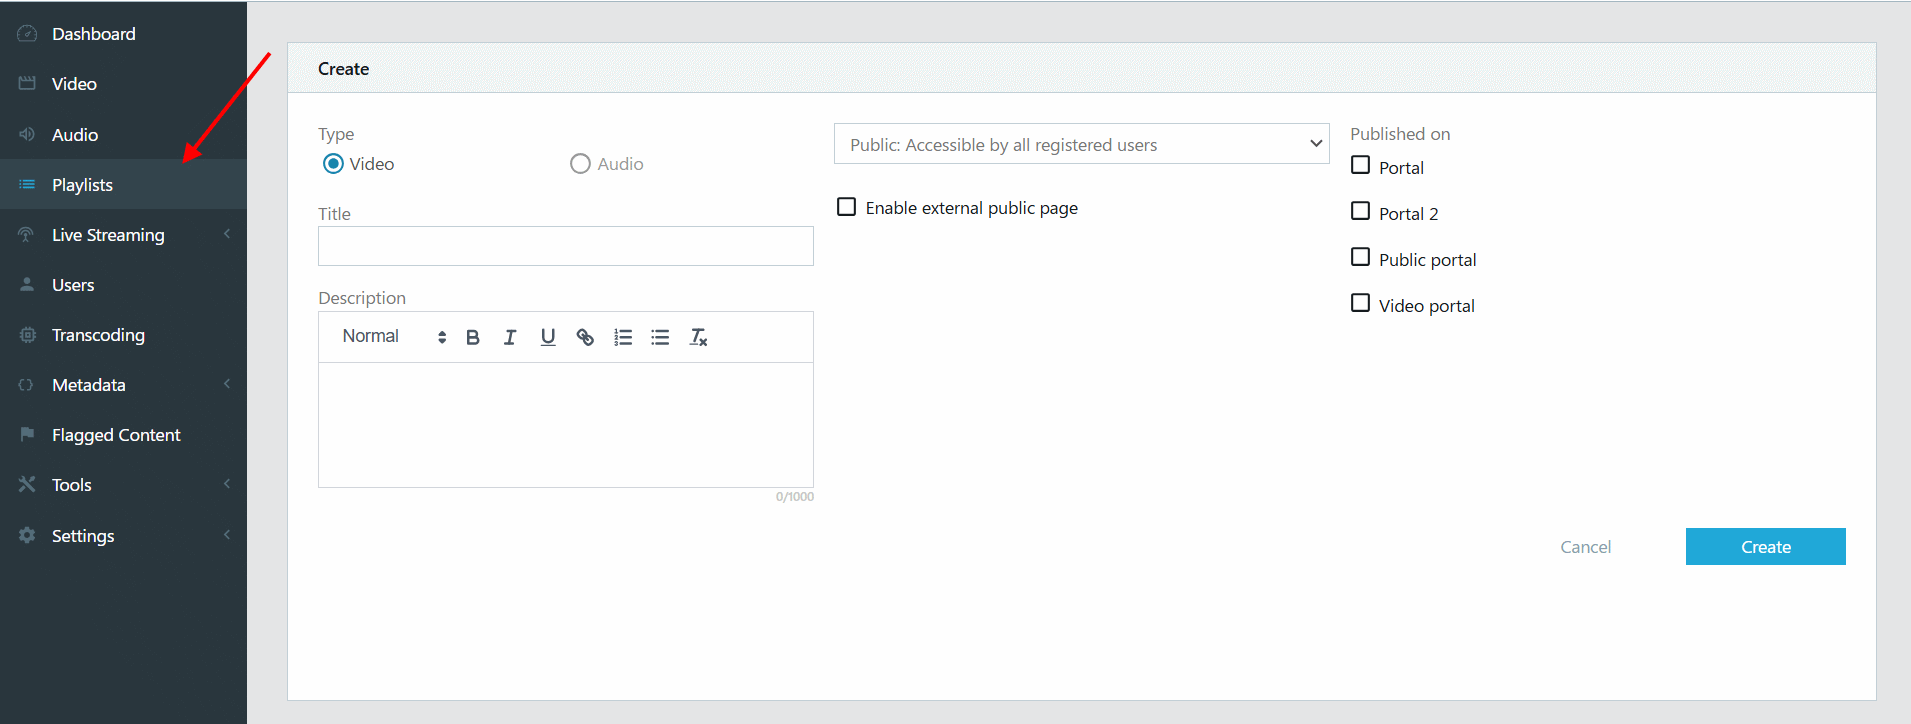Insert a link via the description toolbar
The height and width of the screenshot is (724, 1911).
585,337
